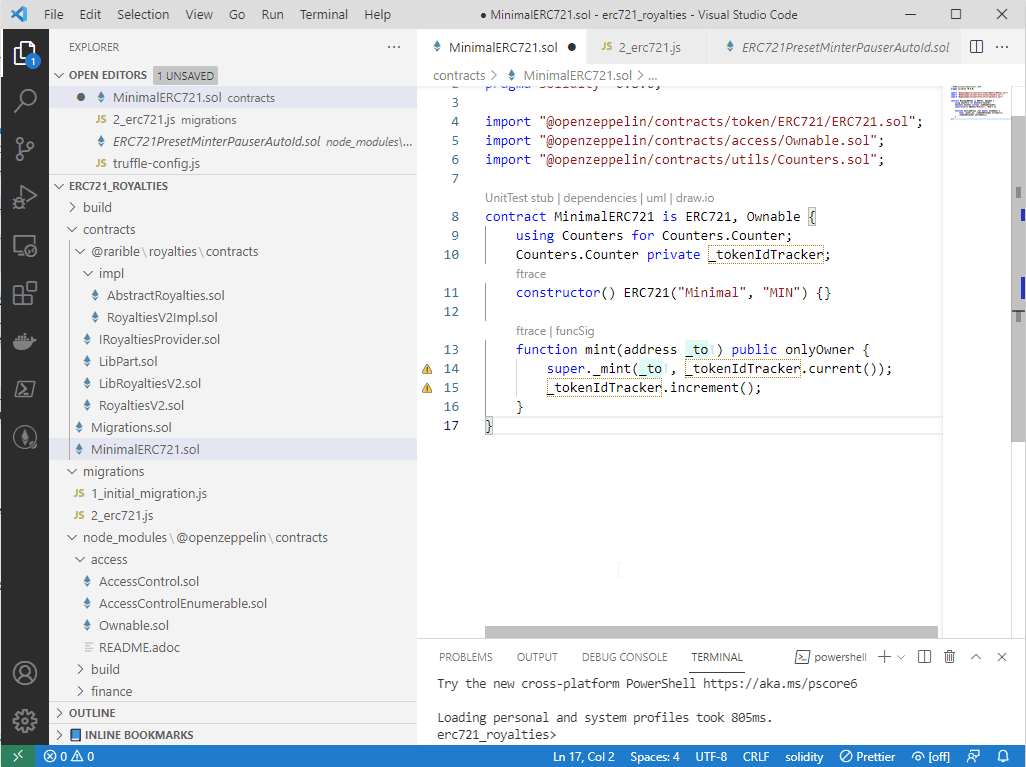The height and width of the screenshot is (767, 1026).
Task: Open the PowerShell icon view in activity bar
Action: pyautogui.click(x=25, y=389)
